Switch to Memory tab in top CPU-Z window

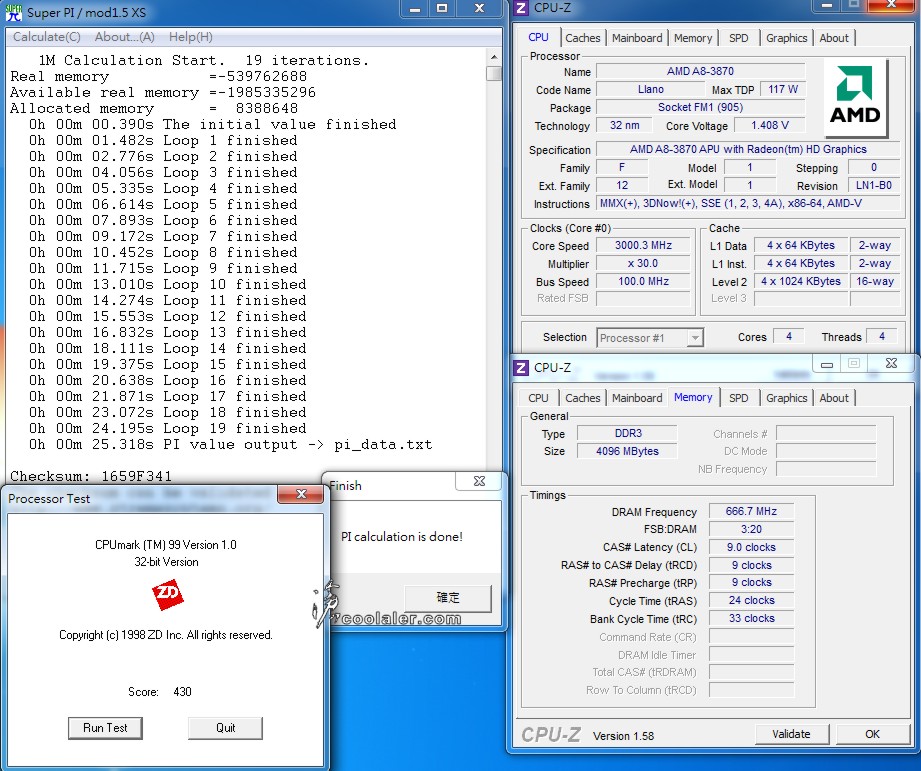[693, 38]
